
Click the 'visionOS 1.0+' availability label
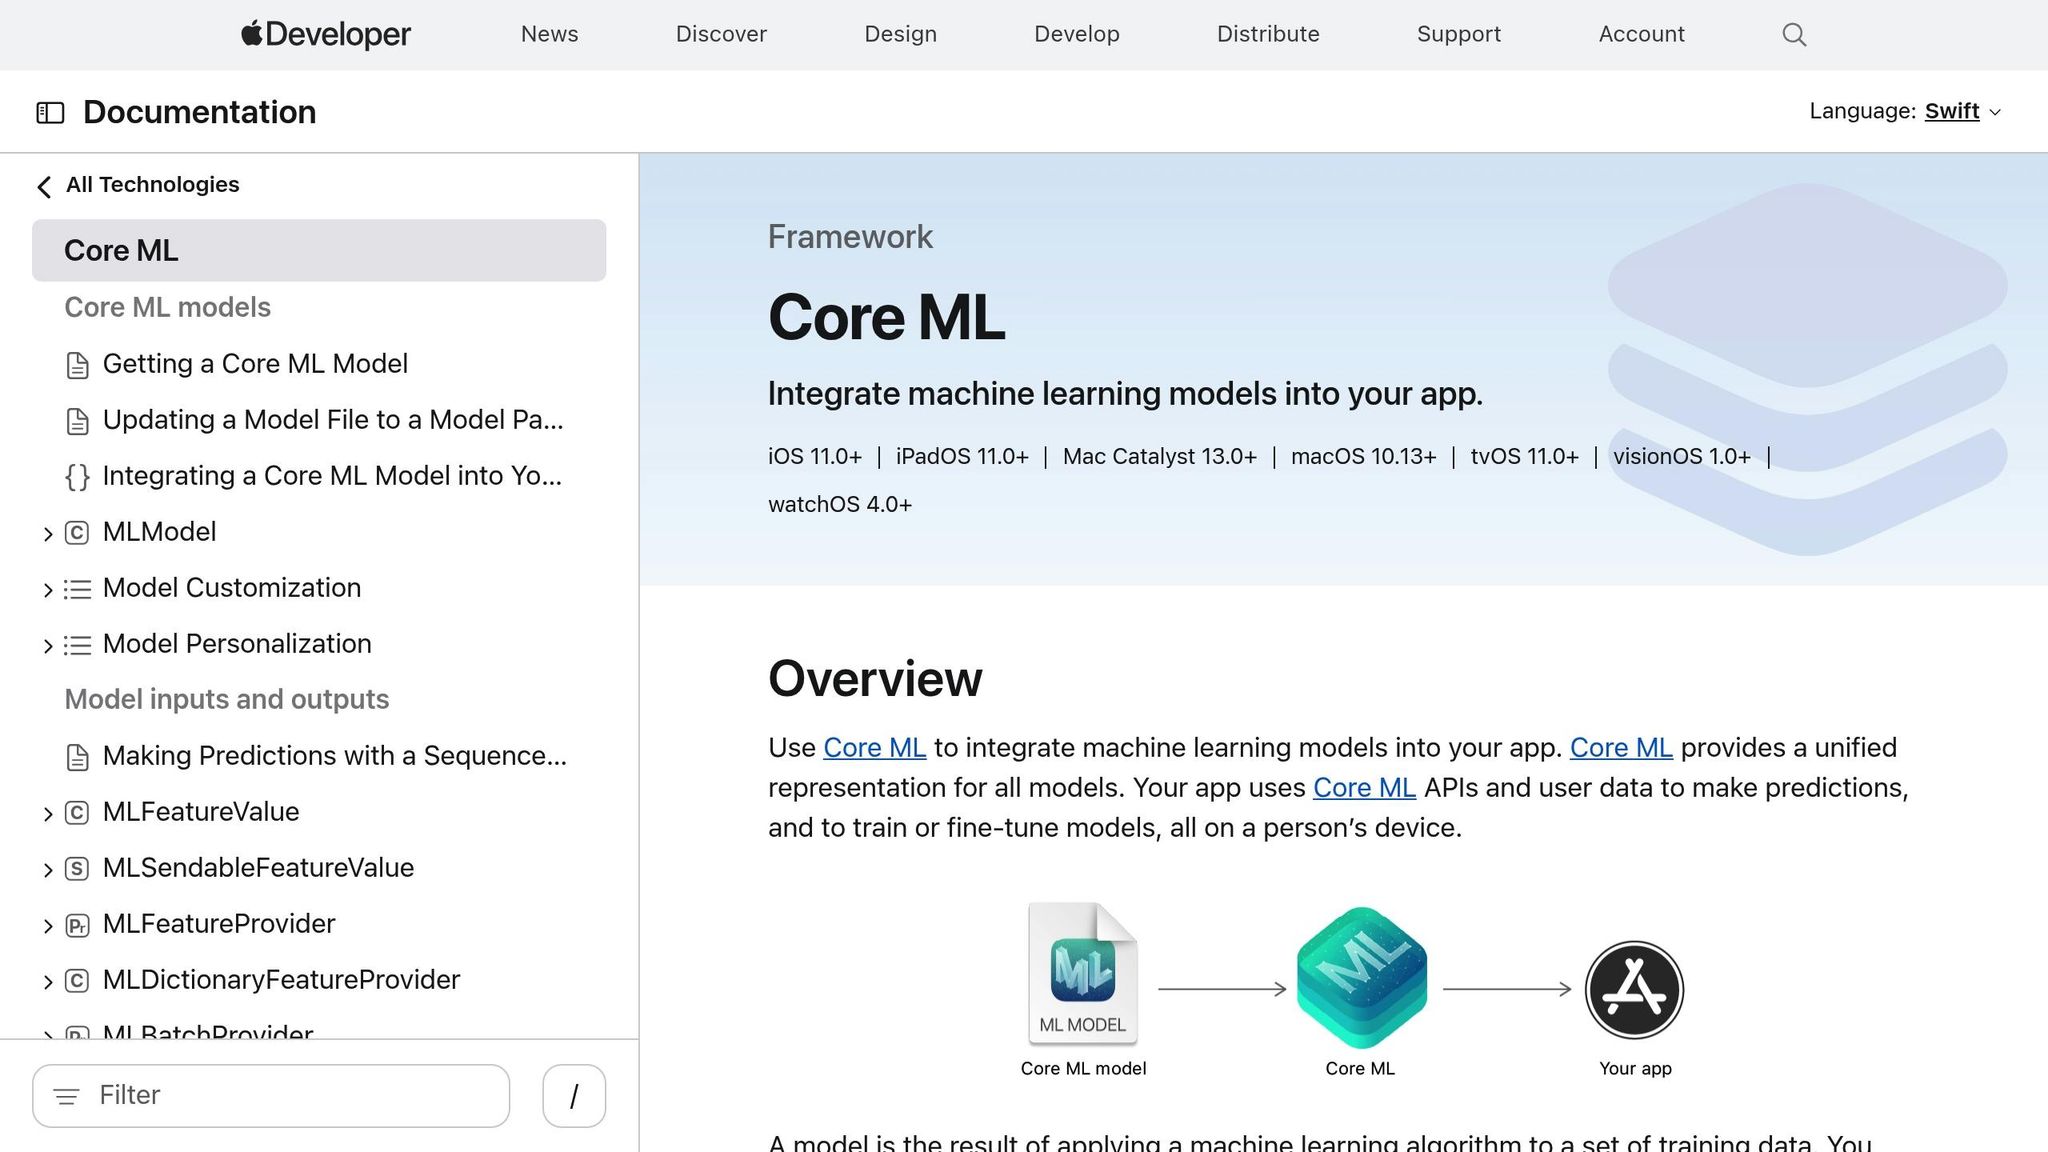[x=1681, y=457]
